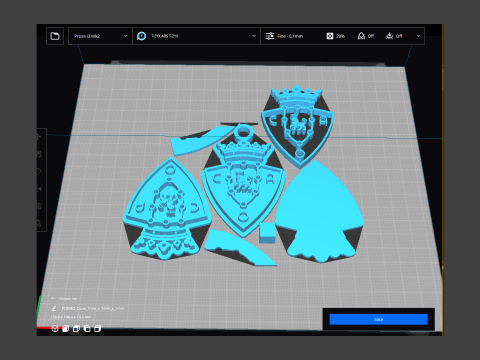Open the Prusa i3 Mk2 printer dropdown
480x360 pixels.
100,36
